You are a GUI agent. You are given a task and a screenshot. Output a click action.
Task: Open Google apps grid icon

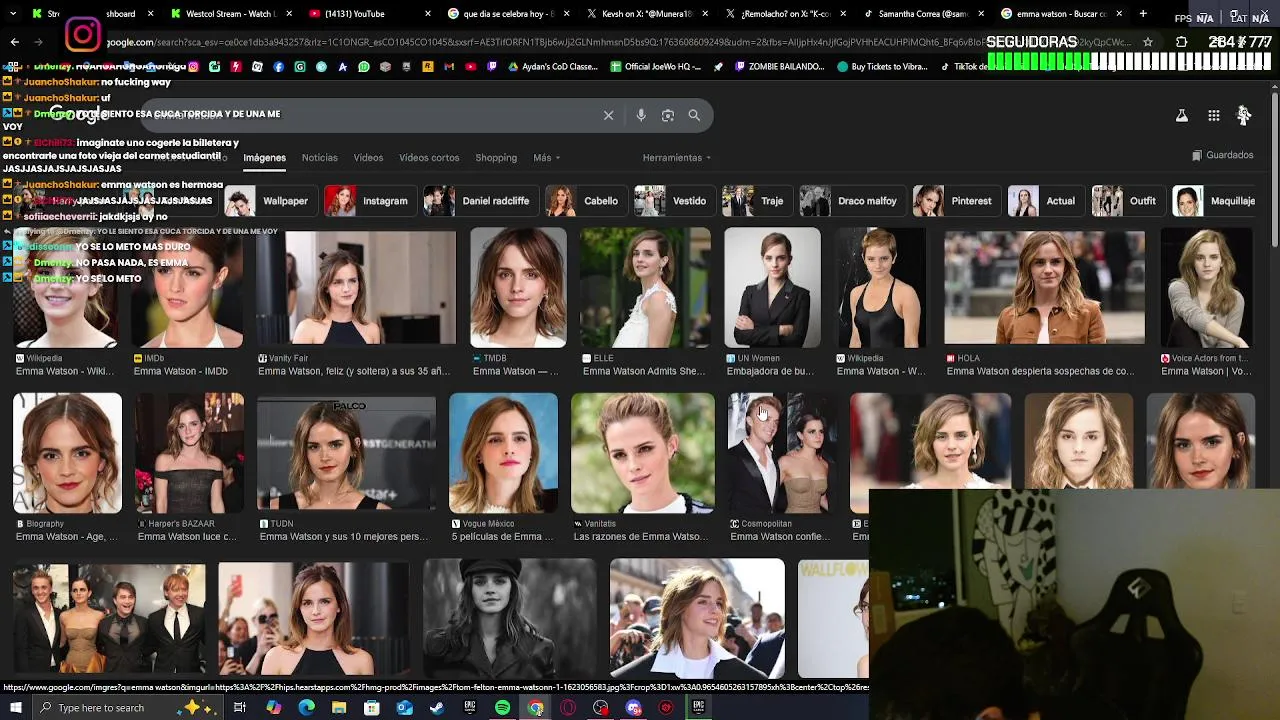pyautogui.click(x=1213, y=116)
